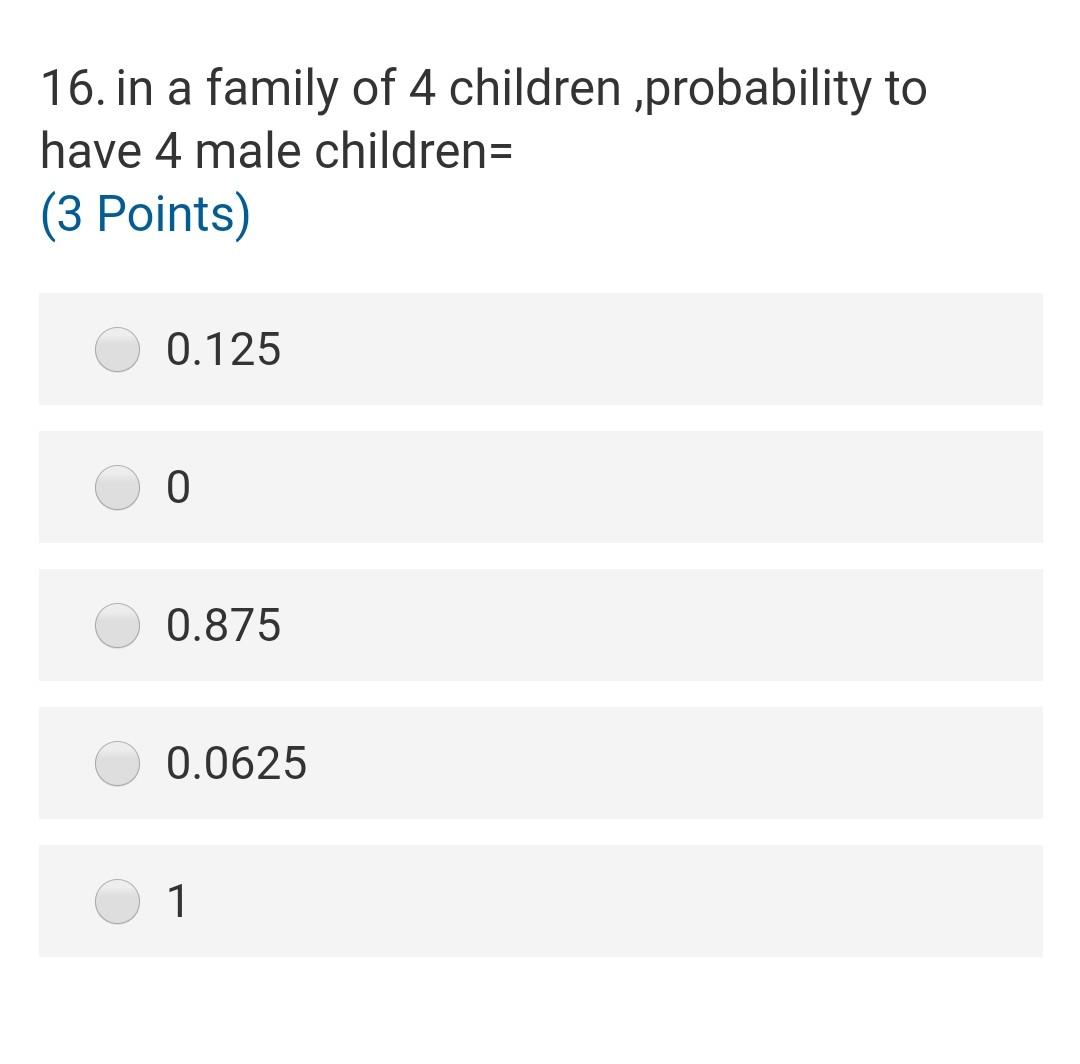The image size is (1080, 1064).
Task: Click the (3 Points) label
Action: [145, 212]
